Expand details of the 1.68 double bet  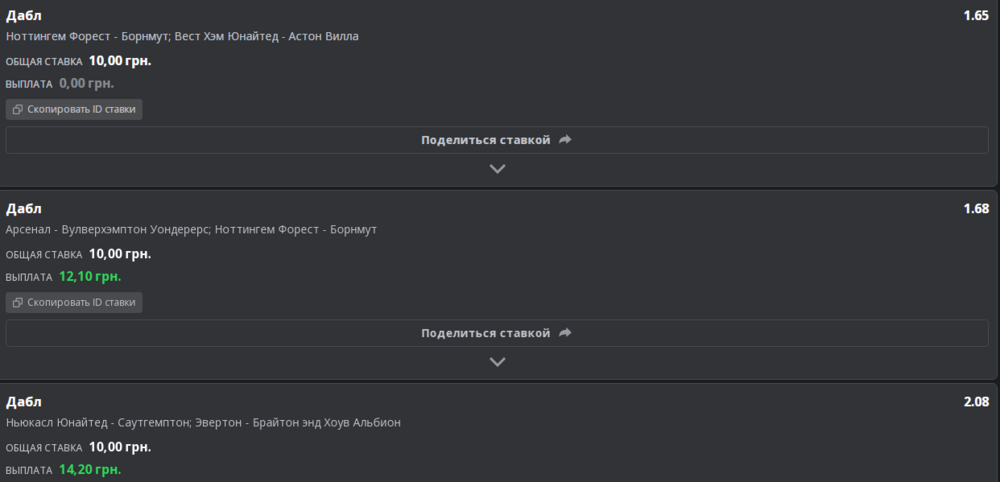point(497,362)
